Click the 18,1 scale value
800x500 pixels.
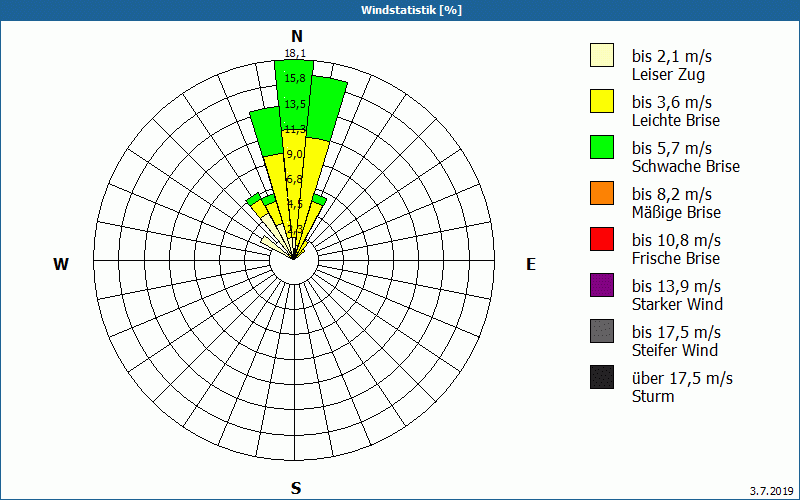(295, 53)
